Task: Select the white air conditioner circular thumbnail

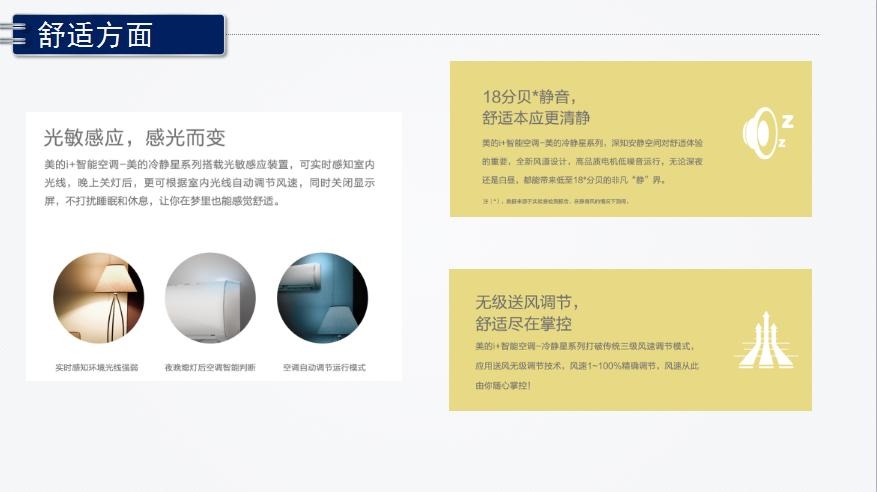Action: click(x=210, y=298)
